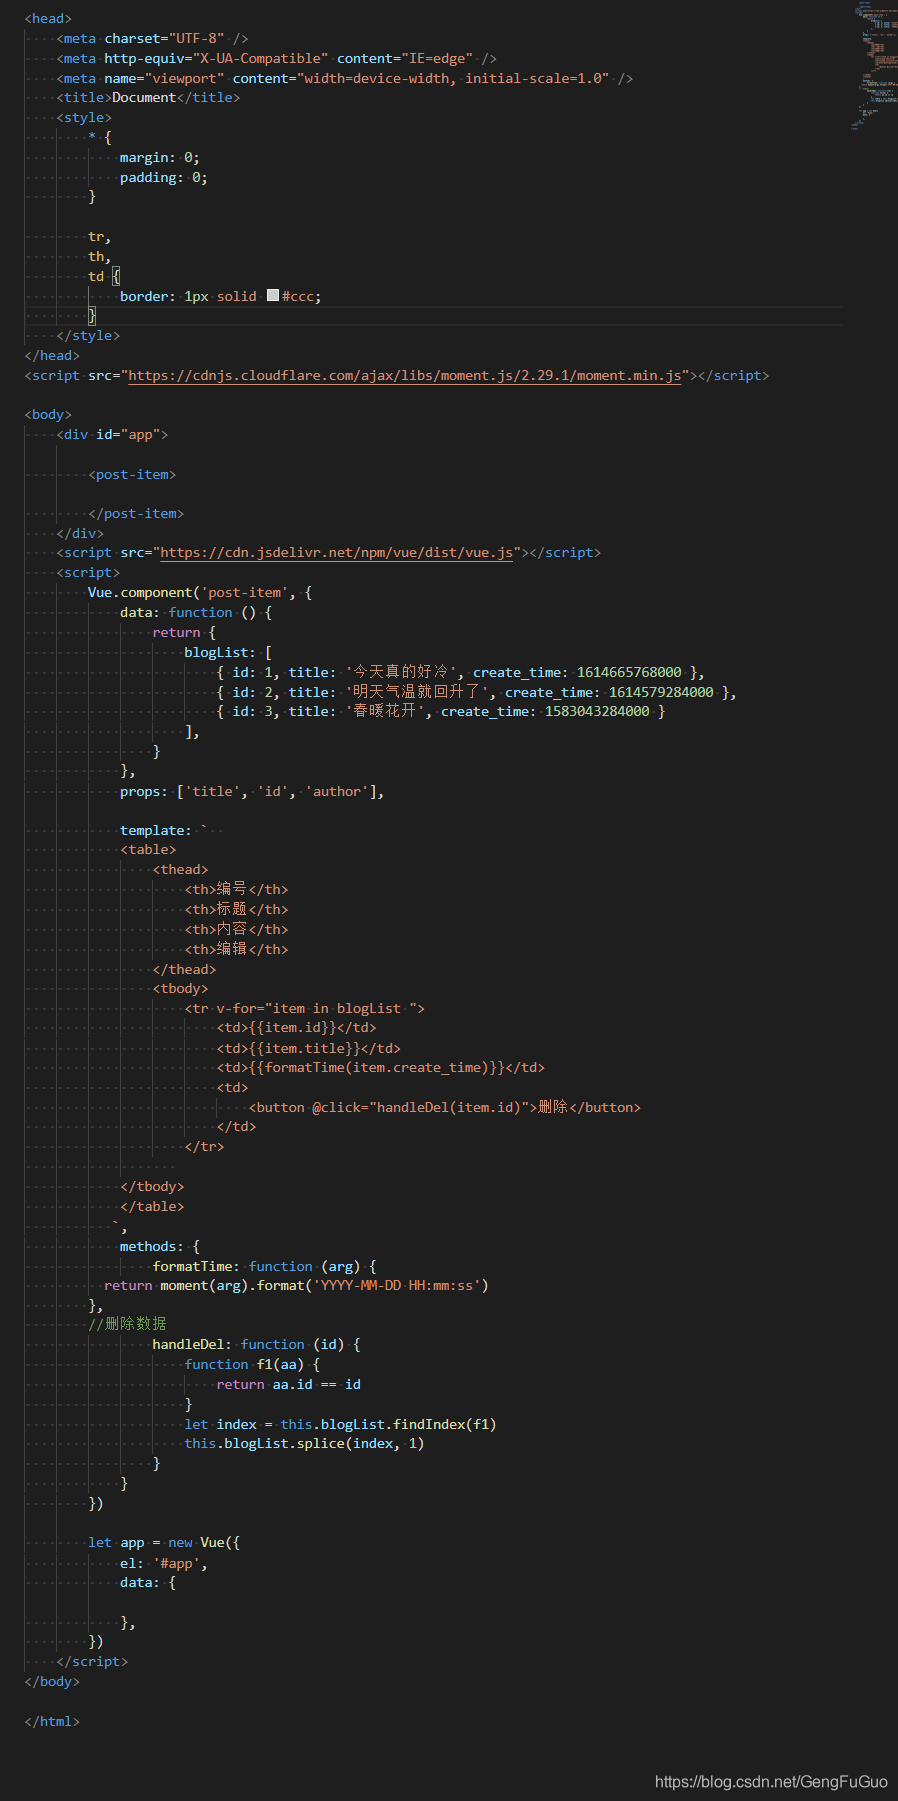Viewport: 898px width, 1801px height.
Task: Click the //删除数据 comment
Action: click(x=127, y=1324)
